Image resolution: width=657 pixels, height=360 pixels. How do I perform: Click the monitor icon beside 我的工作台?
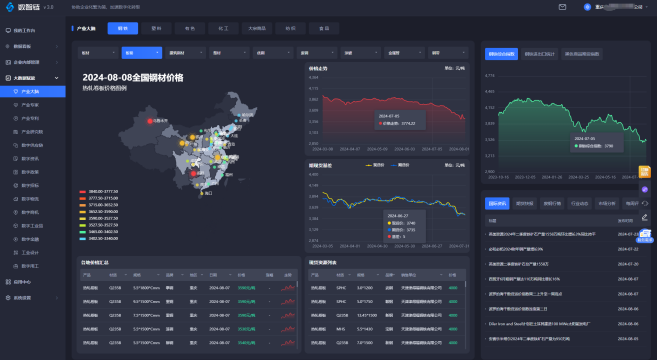[x=8, y=31]
